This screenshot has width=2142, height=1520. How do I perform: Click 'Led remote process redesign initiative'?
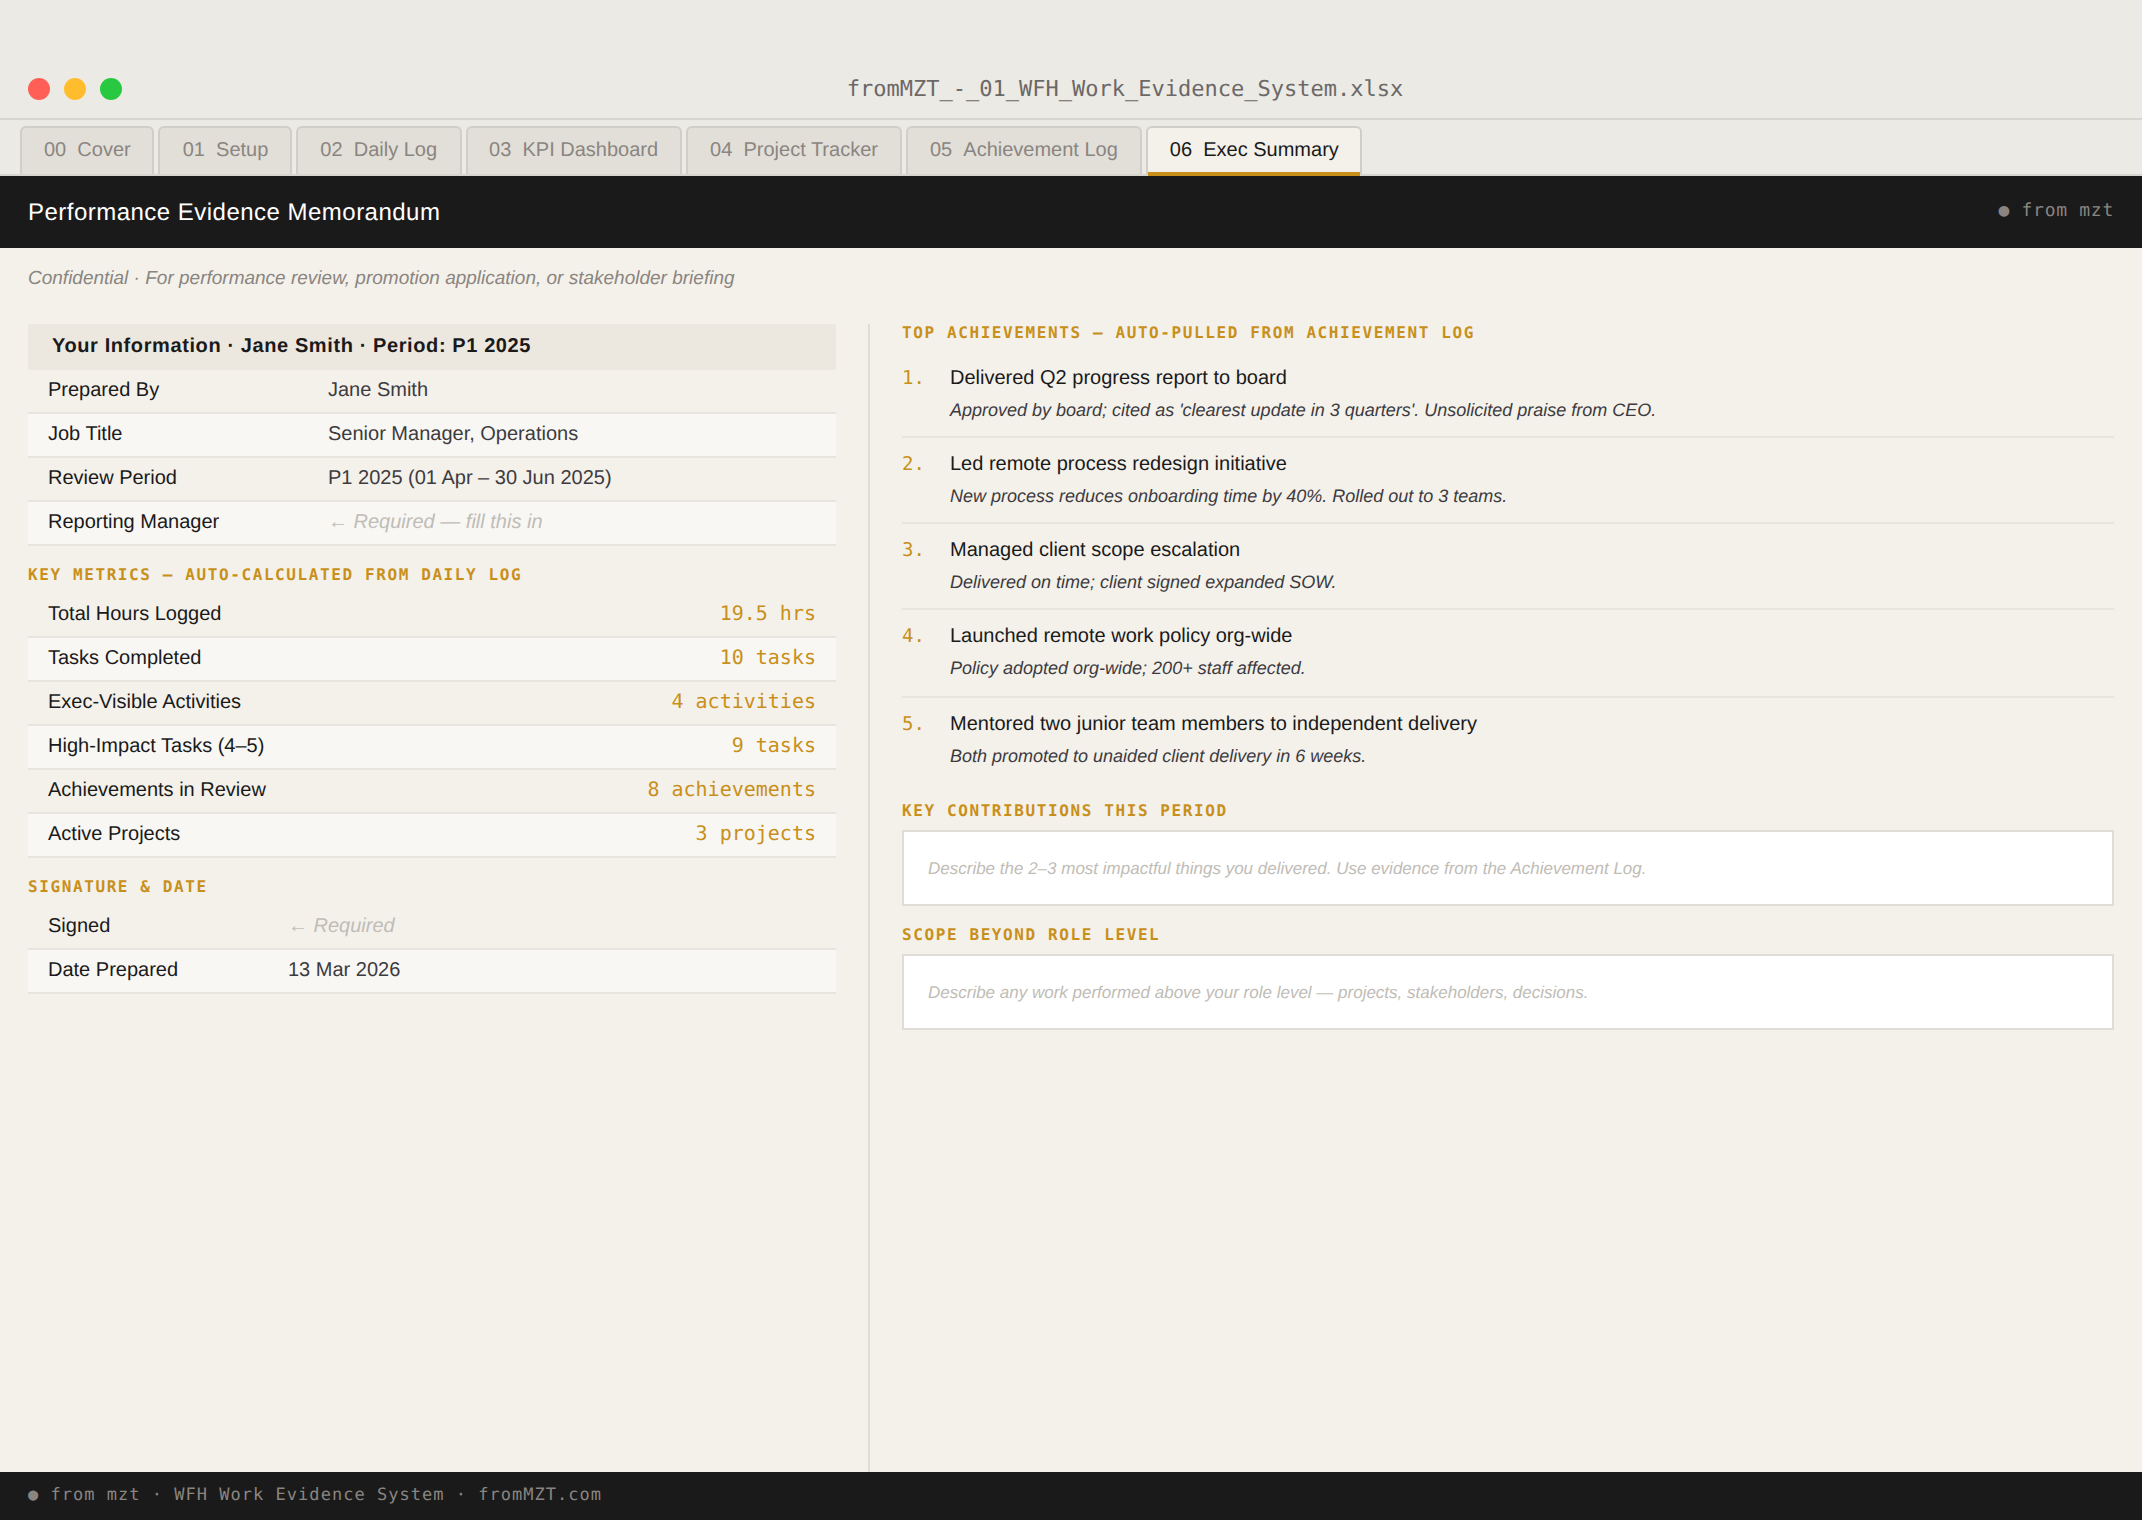click(x=1118, y=464)
